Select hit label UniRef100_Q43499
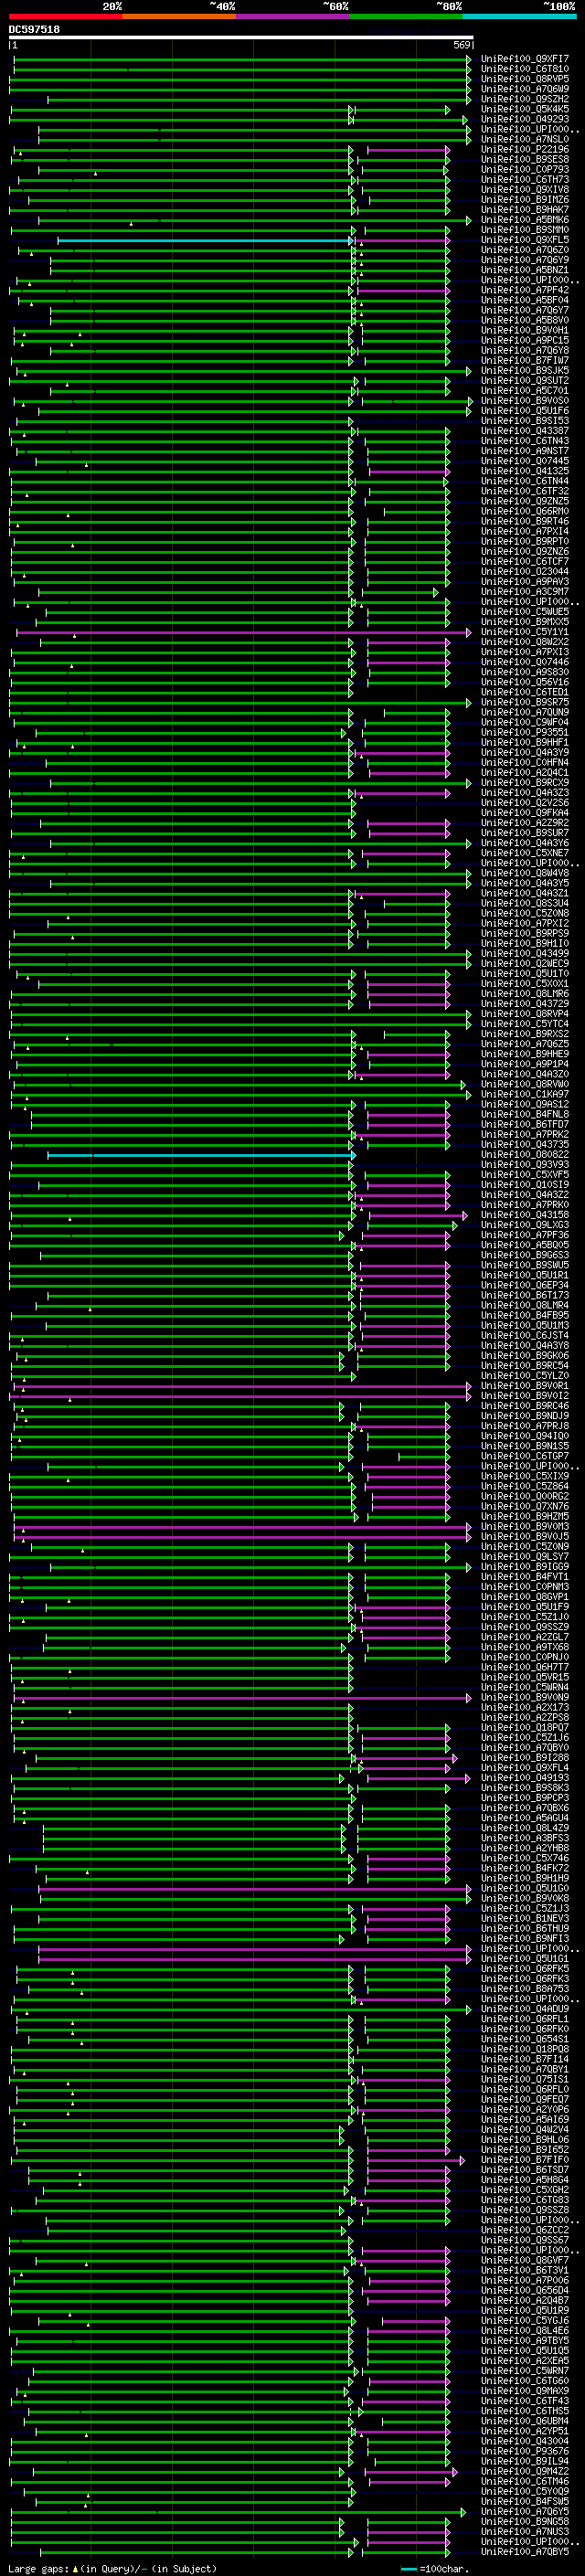The image size is (585, 2576). pyautogui.click(x=525, y=954)
